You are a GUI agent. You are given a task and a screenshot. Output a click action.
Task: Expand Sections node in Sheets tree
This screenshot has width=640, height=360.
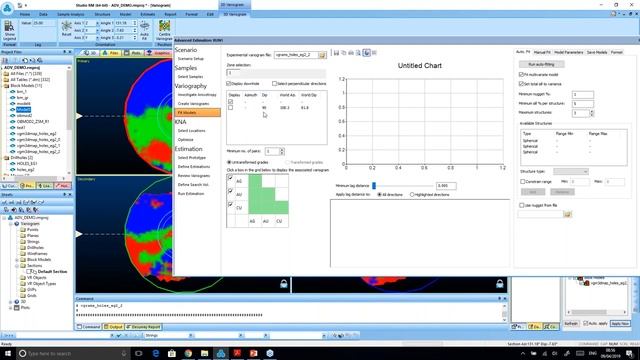tap(17, 266)
